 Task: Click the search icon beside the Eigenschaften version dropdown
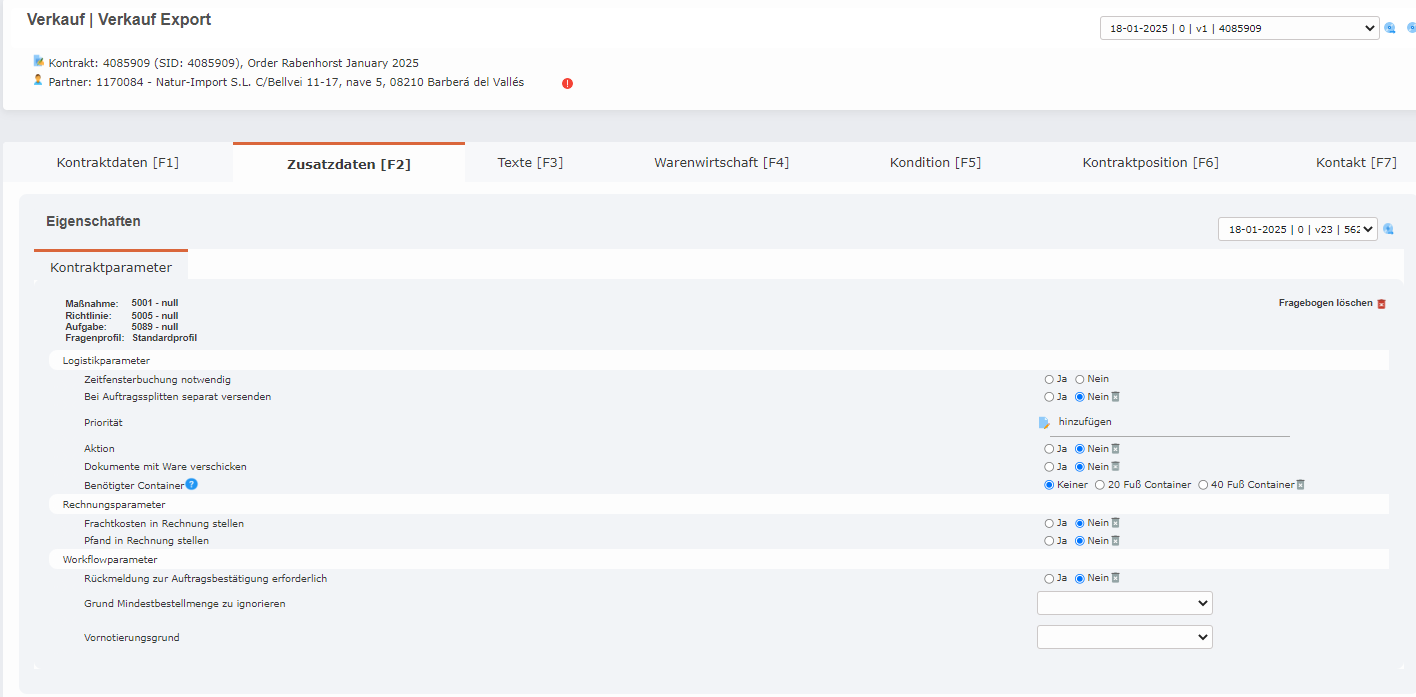pos(1388,230)
